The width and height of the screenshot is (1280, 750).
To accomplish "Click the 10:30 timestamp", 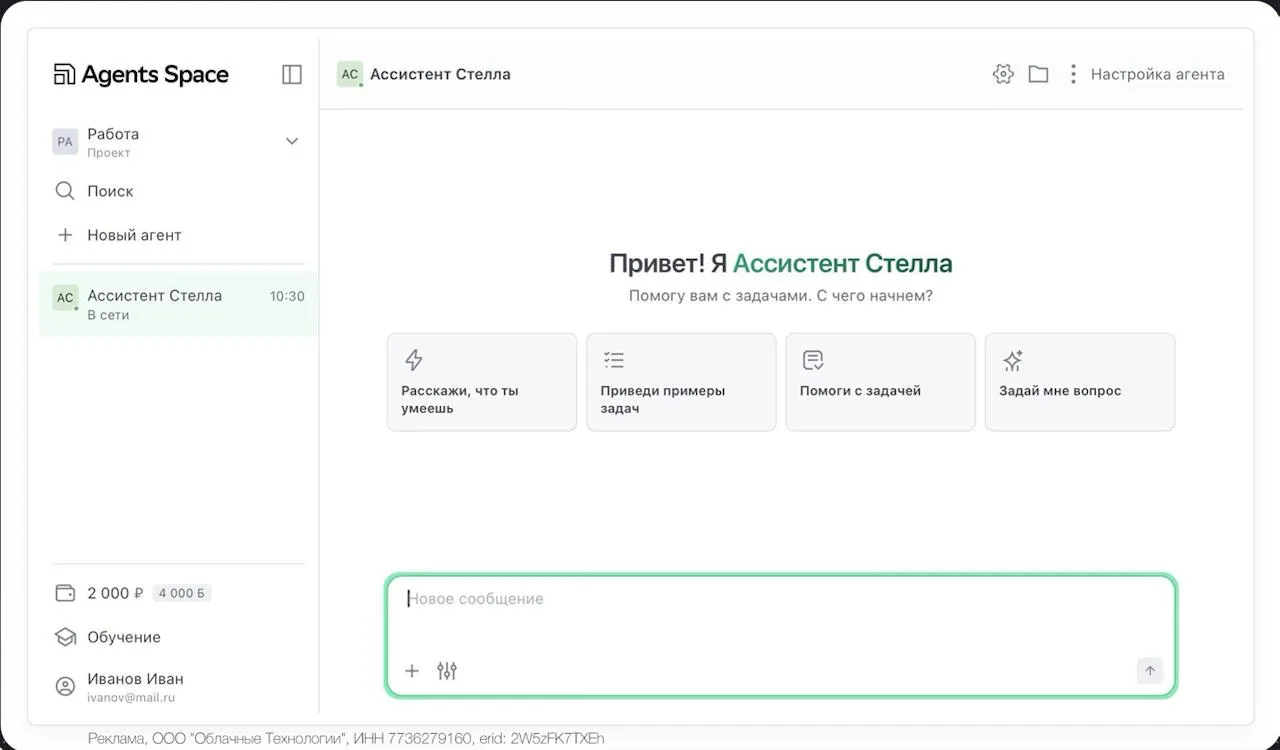I will (287, 296).
